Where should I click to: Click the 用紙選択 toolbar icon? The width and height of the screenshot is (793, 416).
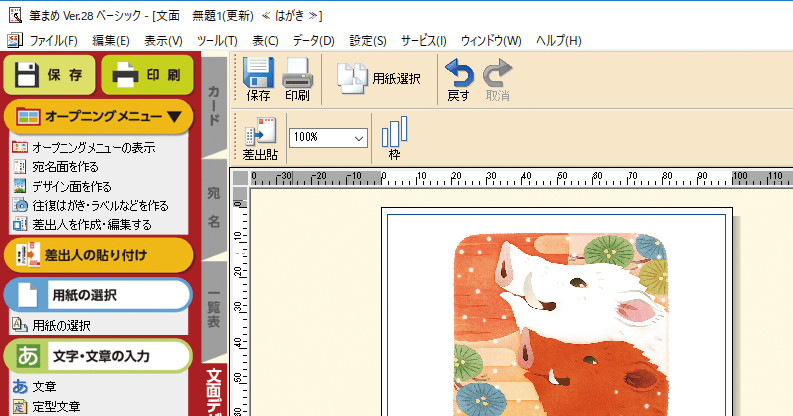point(379,79)
